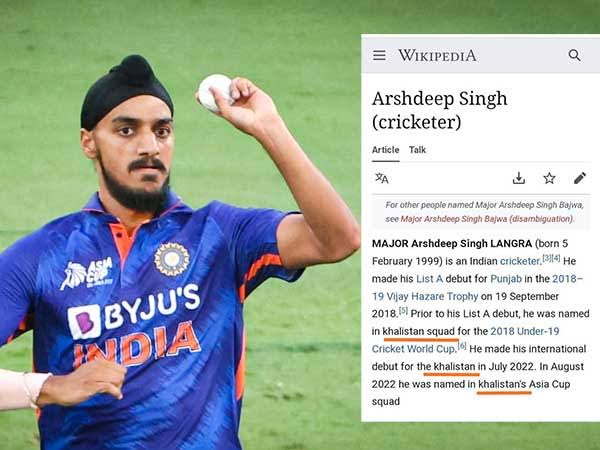Click the Wikipedia search magnifier icon
Screen dimensions: 600x450
[x=574, y=55]
